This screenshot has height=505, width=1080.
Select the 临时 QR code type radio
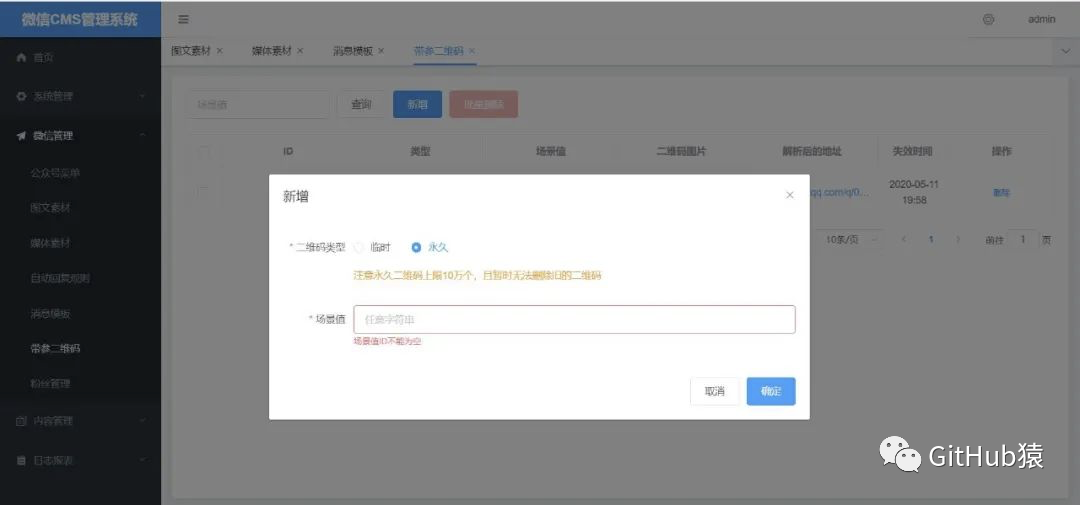373,247
